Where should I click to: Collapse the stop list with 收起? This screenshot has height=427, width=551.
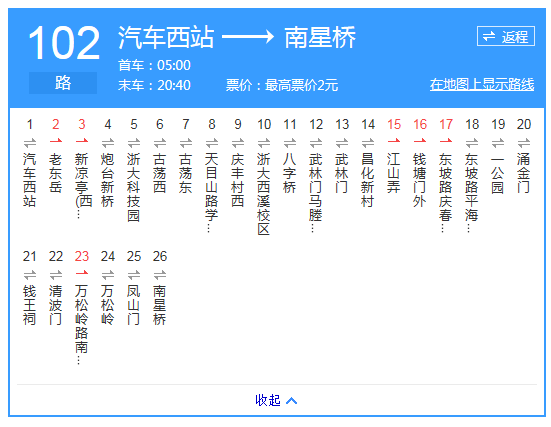[276, 400]
